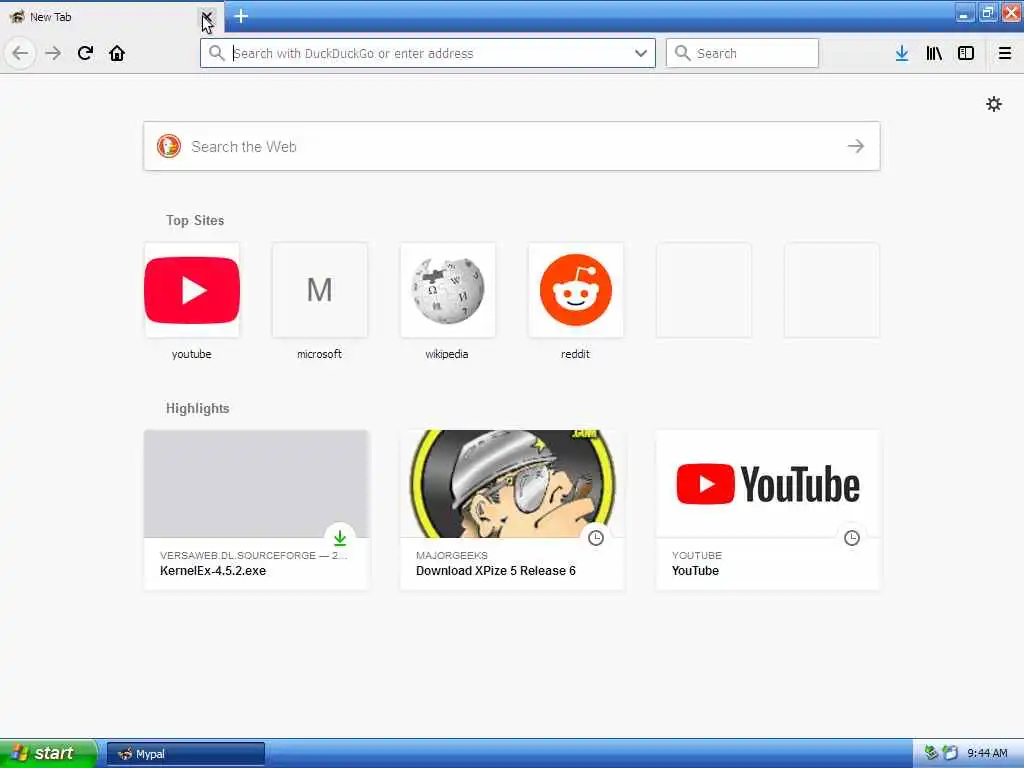
Task: Click green download icon on KernelEx card
Action: (340, 538)
